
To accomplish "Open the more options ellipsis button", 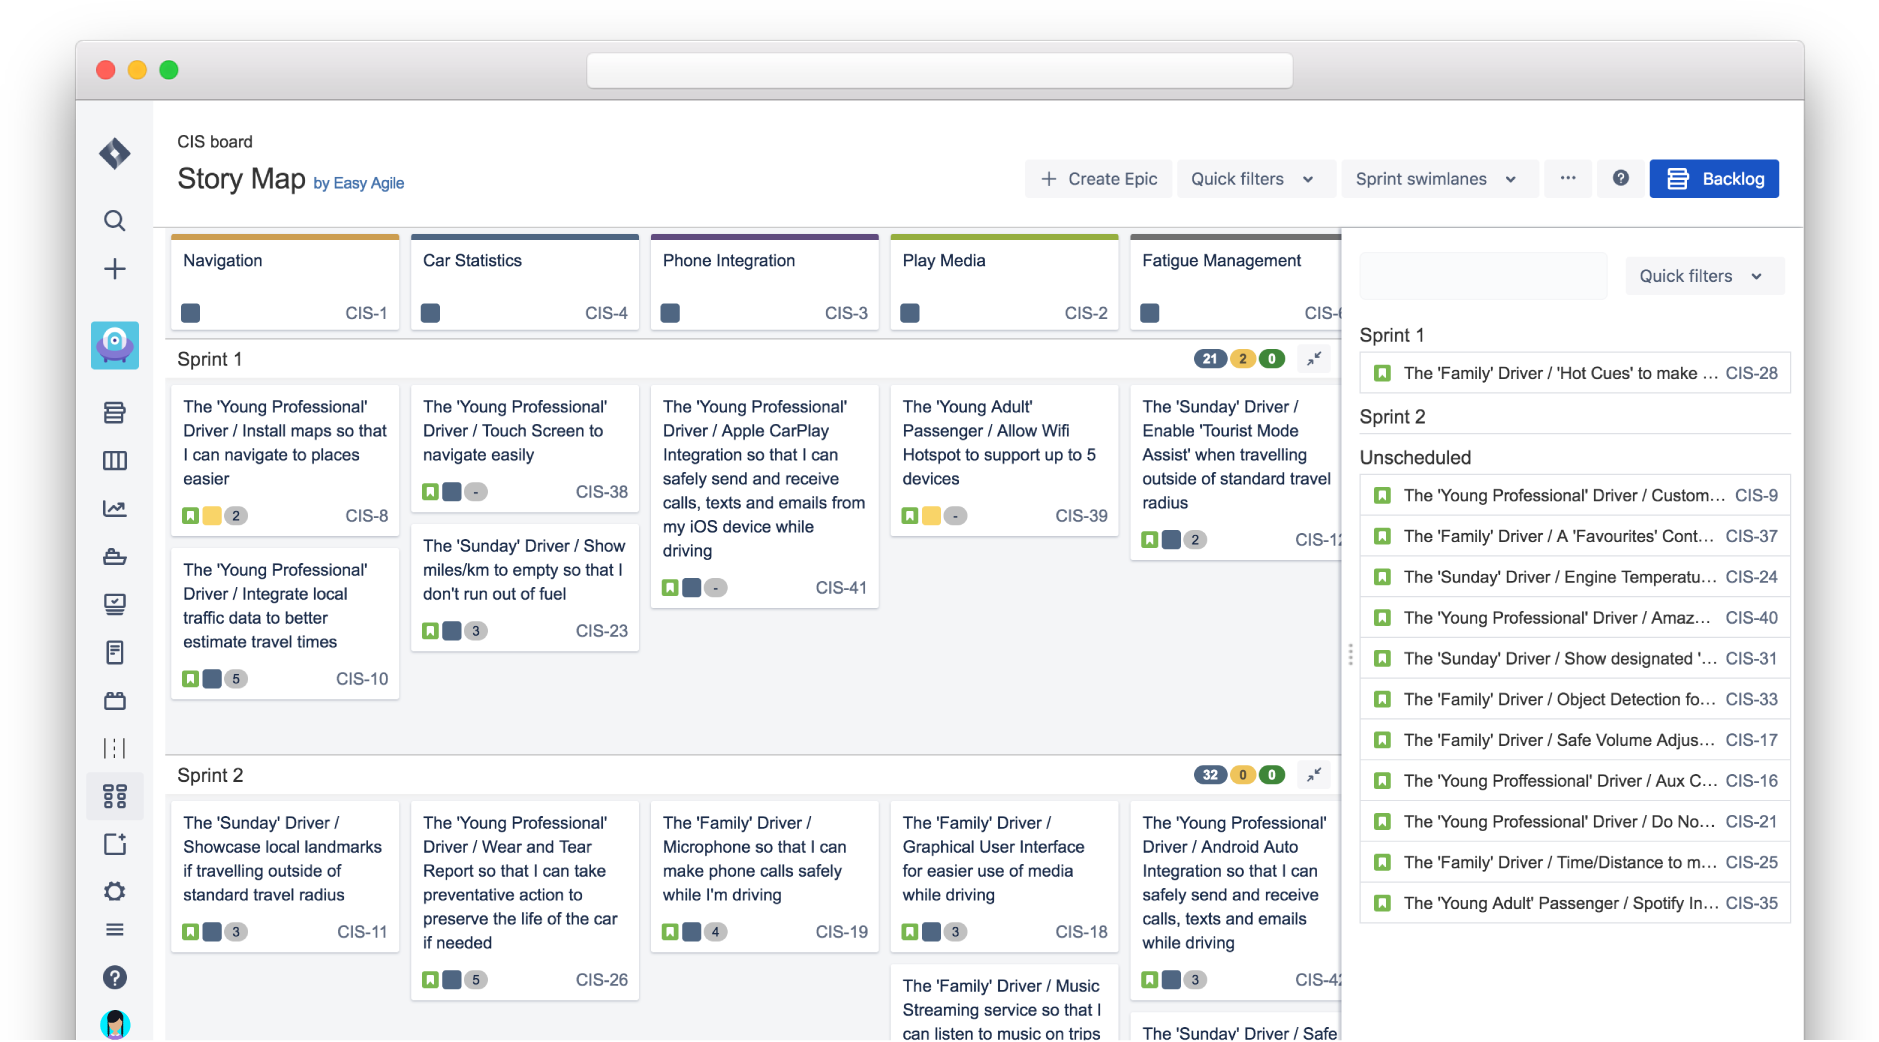I will pyautogui.click(x=1568, y=178).
